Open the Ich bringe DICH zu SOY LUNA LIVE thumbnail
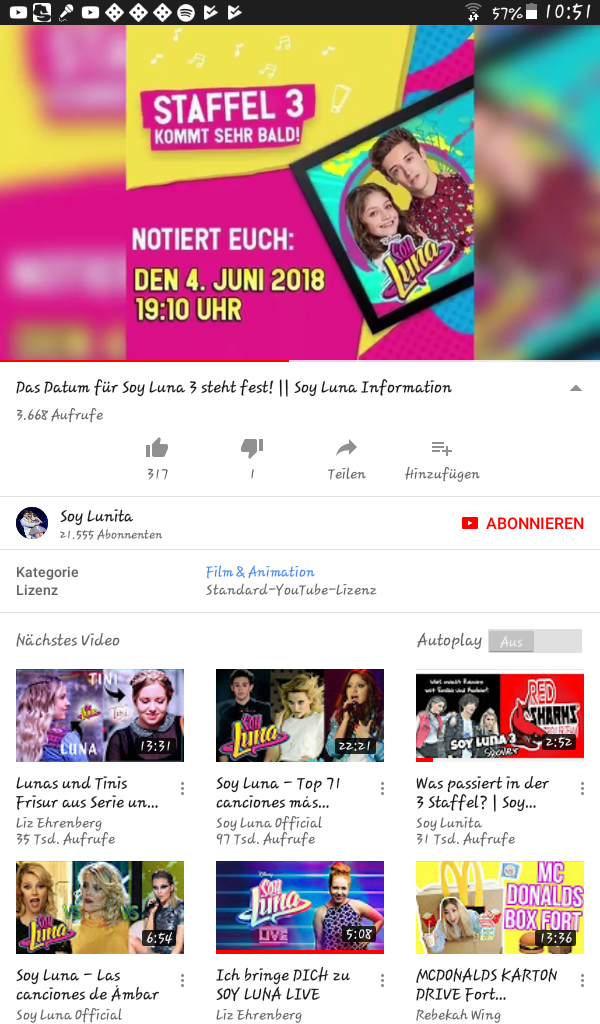The image size is (600, 1024). click(300, 907)
